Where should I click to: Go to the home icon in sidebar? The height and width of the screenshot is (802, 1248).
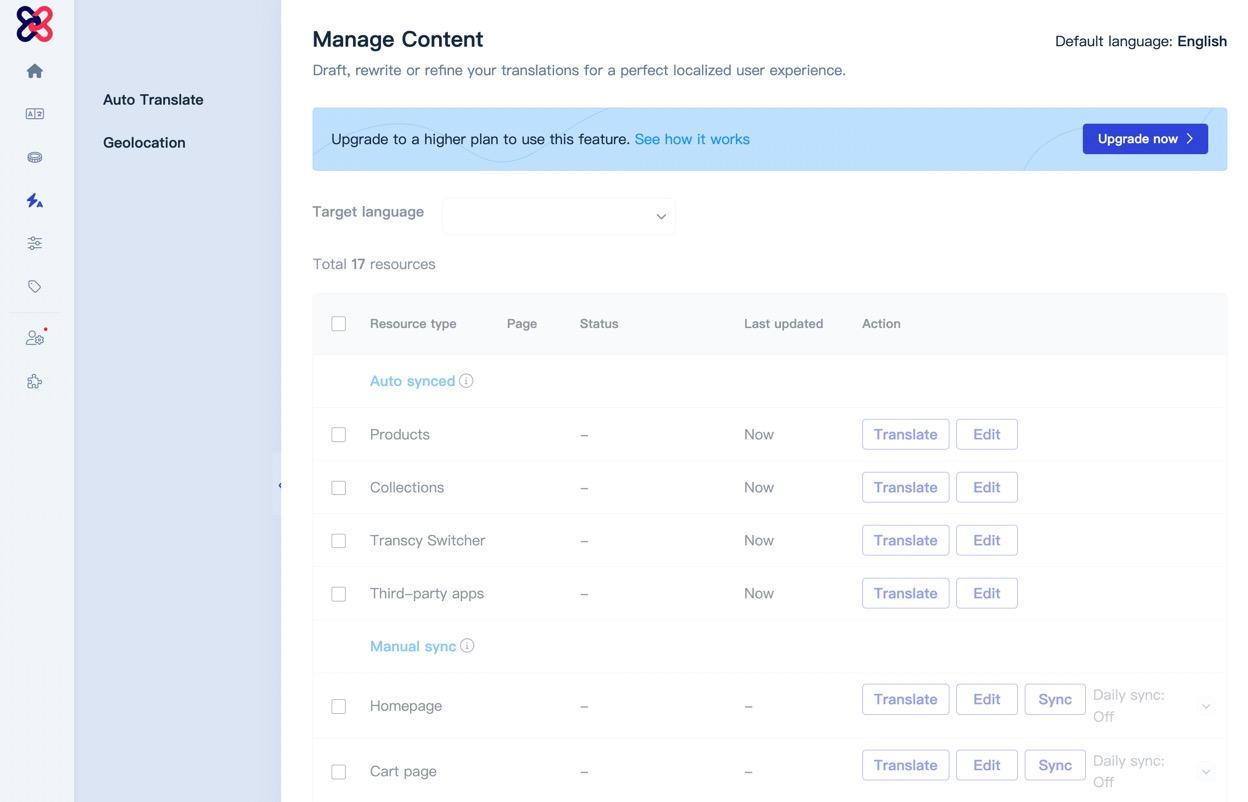point(35,71)
